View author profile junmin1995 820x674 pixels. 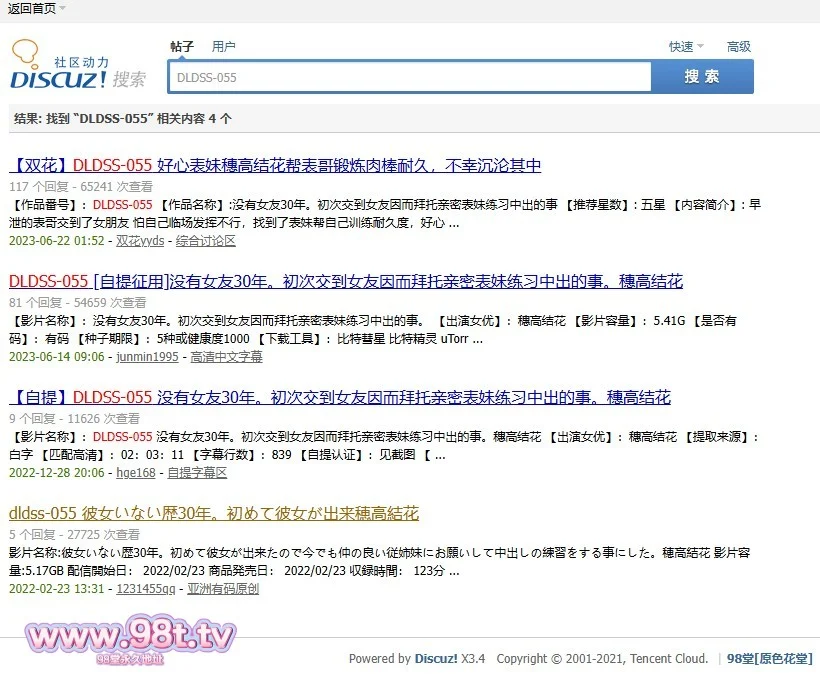point(147,357)
